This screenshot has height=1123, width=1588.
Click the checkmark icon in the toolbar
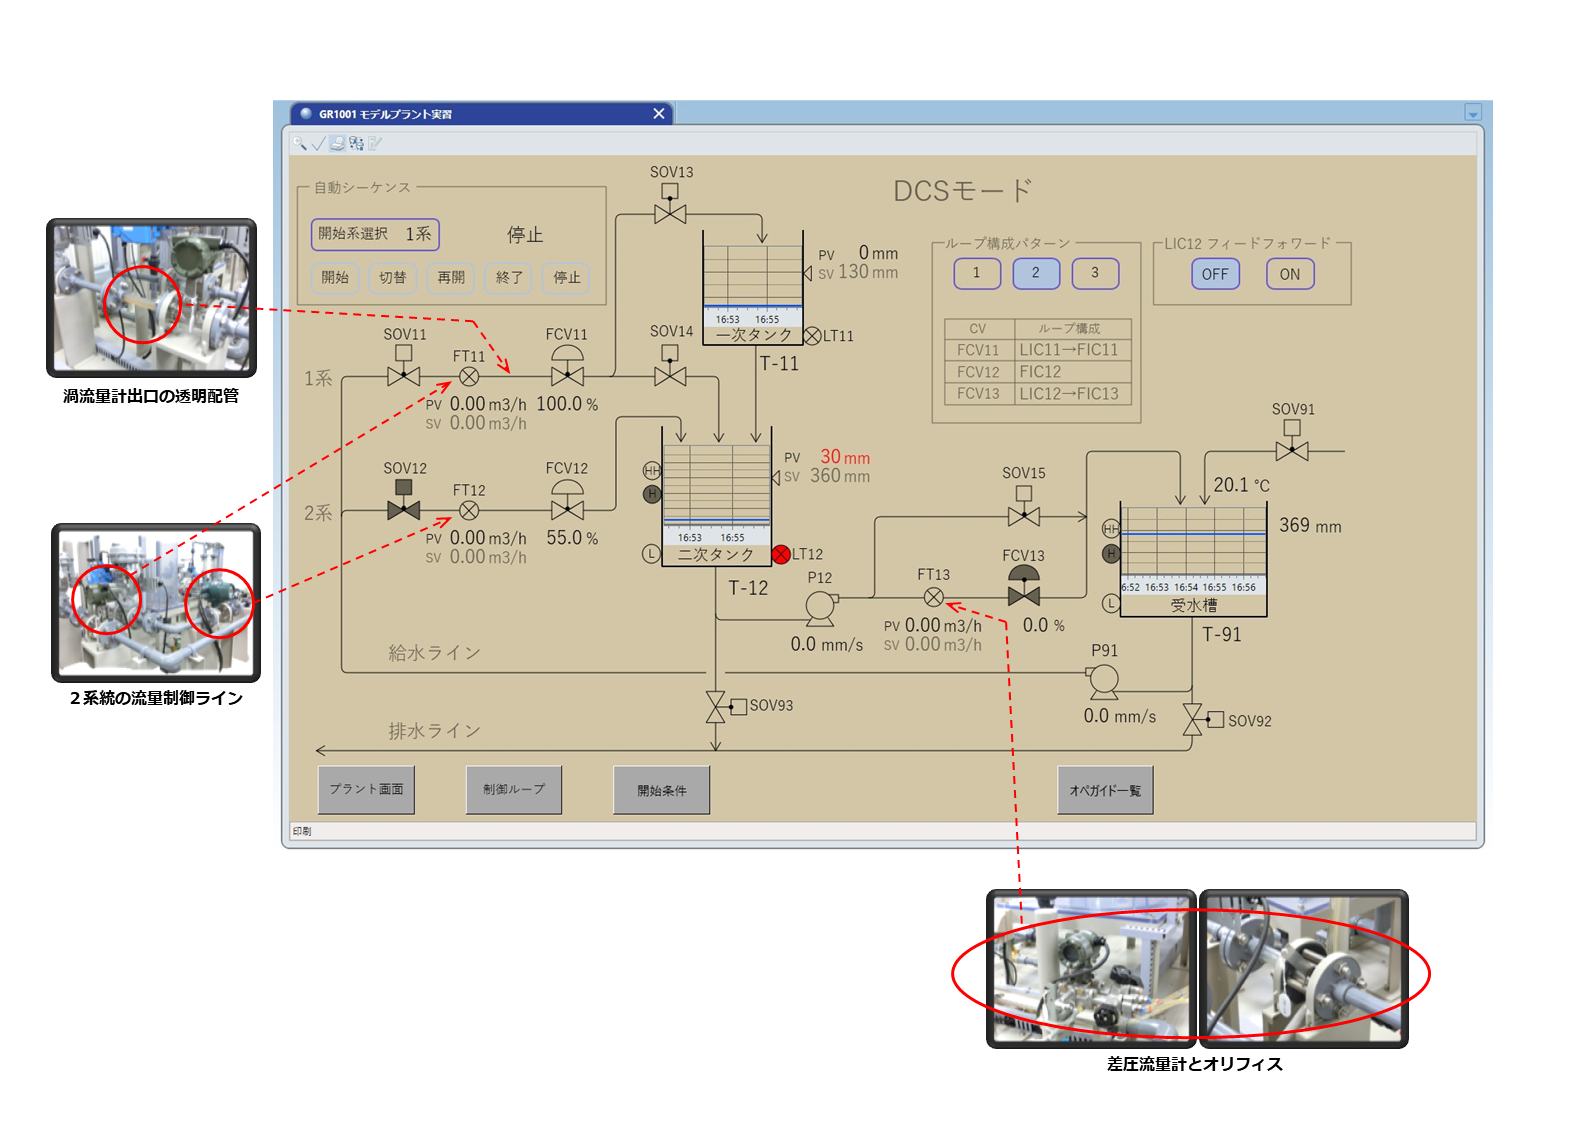pos(318,143)
